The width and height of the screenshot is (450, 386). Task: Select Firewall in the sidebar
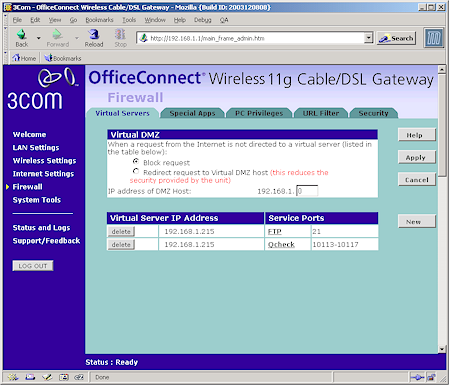(27, 187)
